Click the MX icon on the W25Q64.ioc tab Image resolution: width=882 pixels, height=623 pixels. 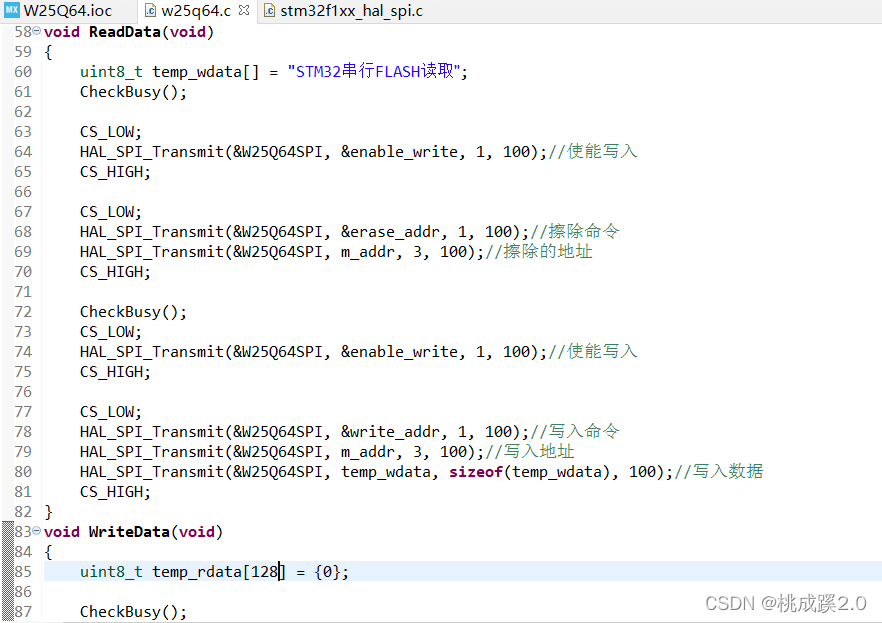pyautogui.click(x=11, y=10)
